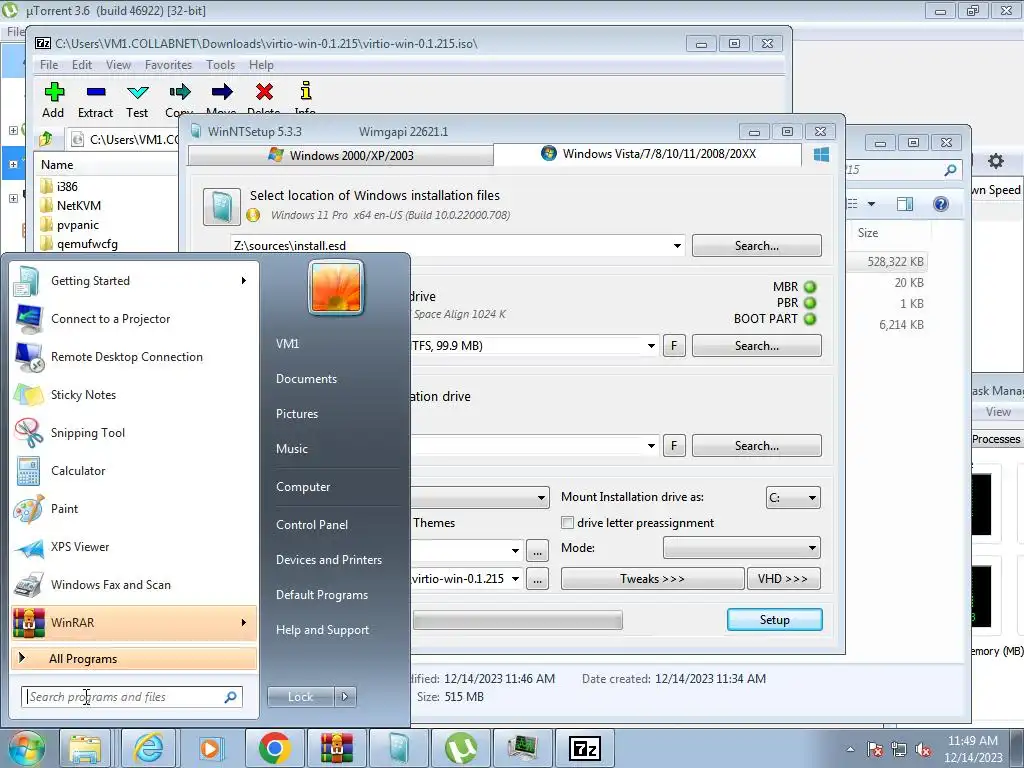Open All Programs list

click(x=134, y=658)
